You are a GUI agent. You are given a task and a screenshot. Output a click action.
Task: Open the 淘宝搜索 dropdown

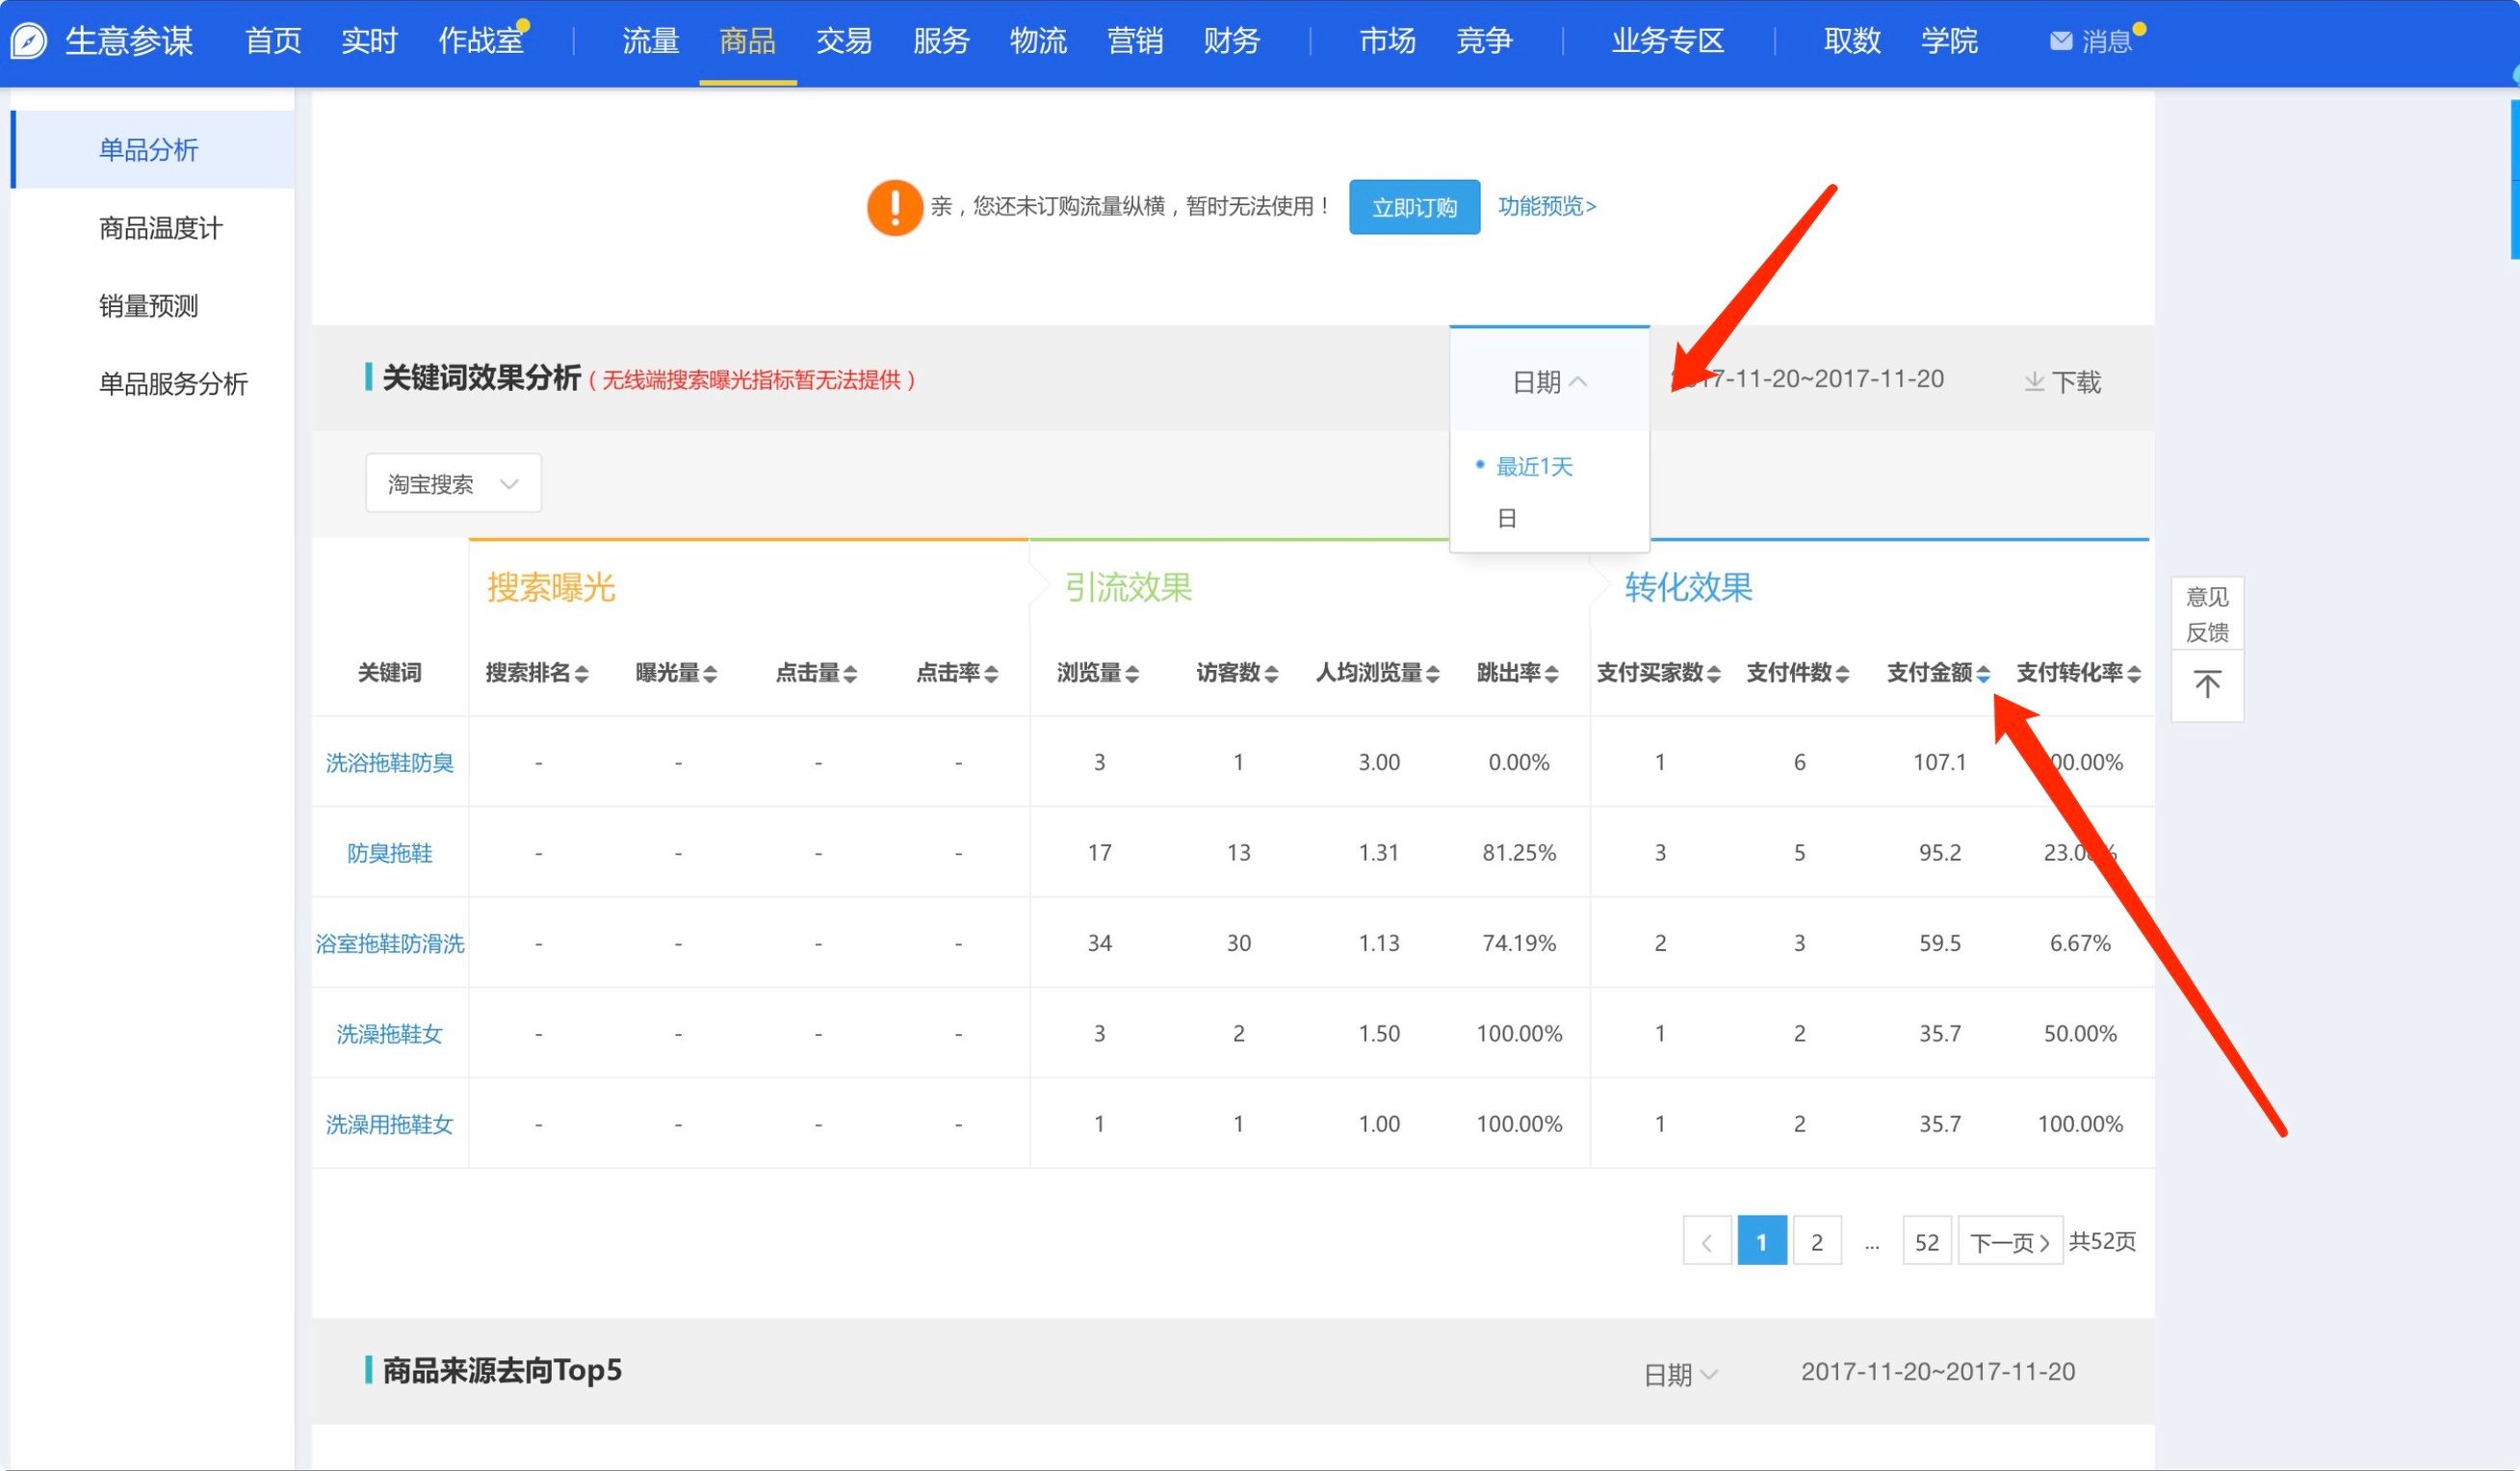[x=452, y=482]
